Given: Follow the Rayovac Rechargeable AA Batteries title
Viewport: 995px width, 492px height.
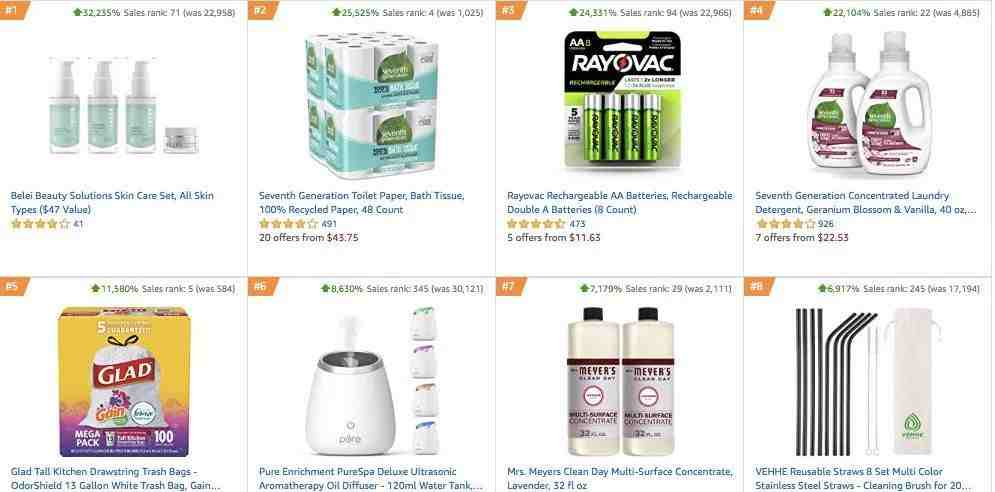Looking at the screenshot, I should coord(620,203).
